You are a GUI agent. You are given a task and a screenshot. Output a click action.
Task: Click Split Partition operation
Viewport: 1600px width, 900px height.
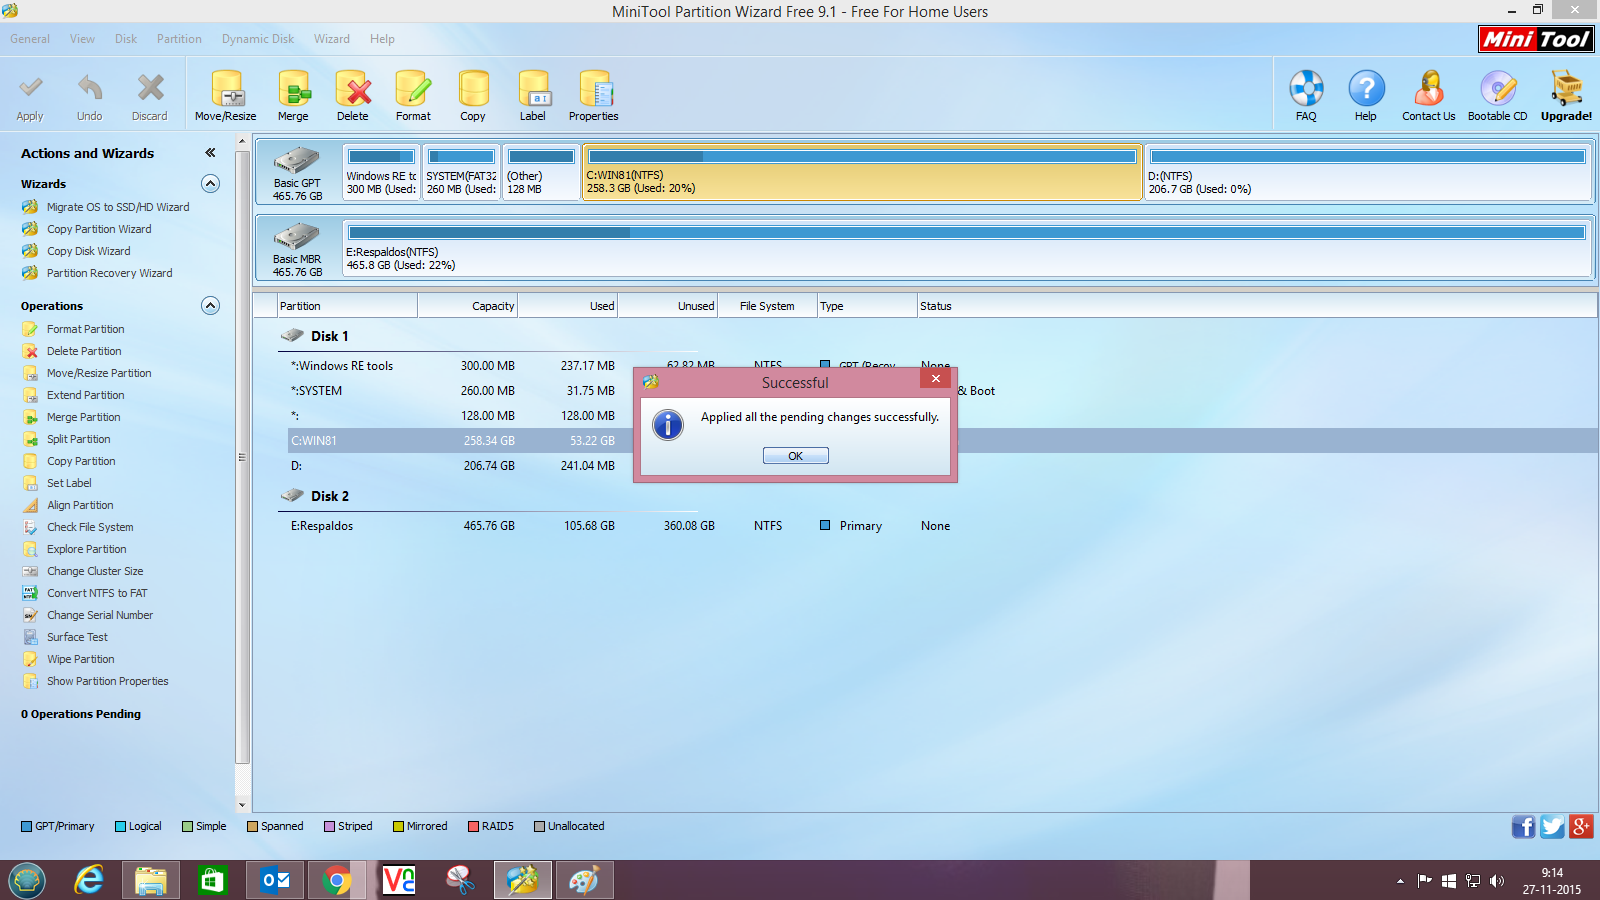pyautogui.click(x=78, y=439)
